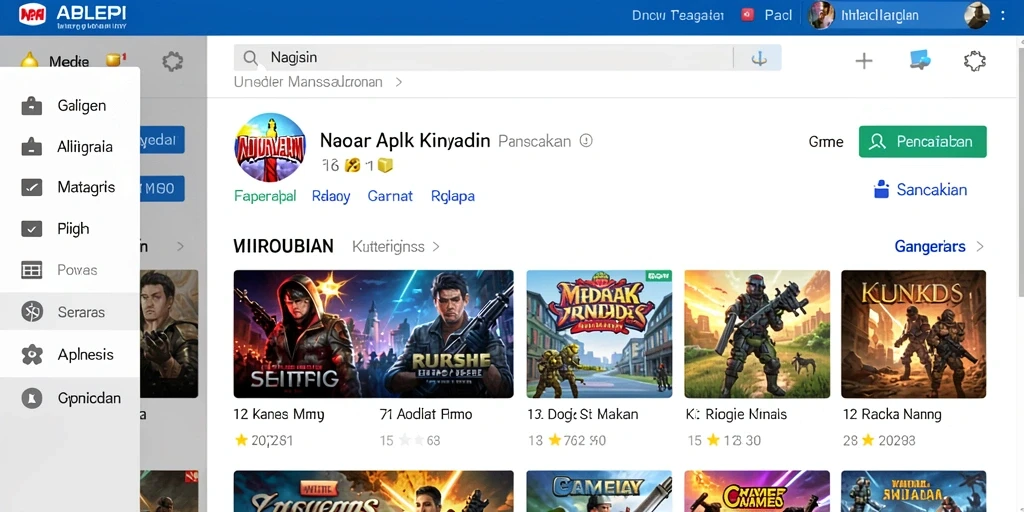Click the yellow bell icon next to Medie
The width and height of the screenshot is (1024, 512).
(29, 61)
